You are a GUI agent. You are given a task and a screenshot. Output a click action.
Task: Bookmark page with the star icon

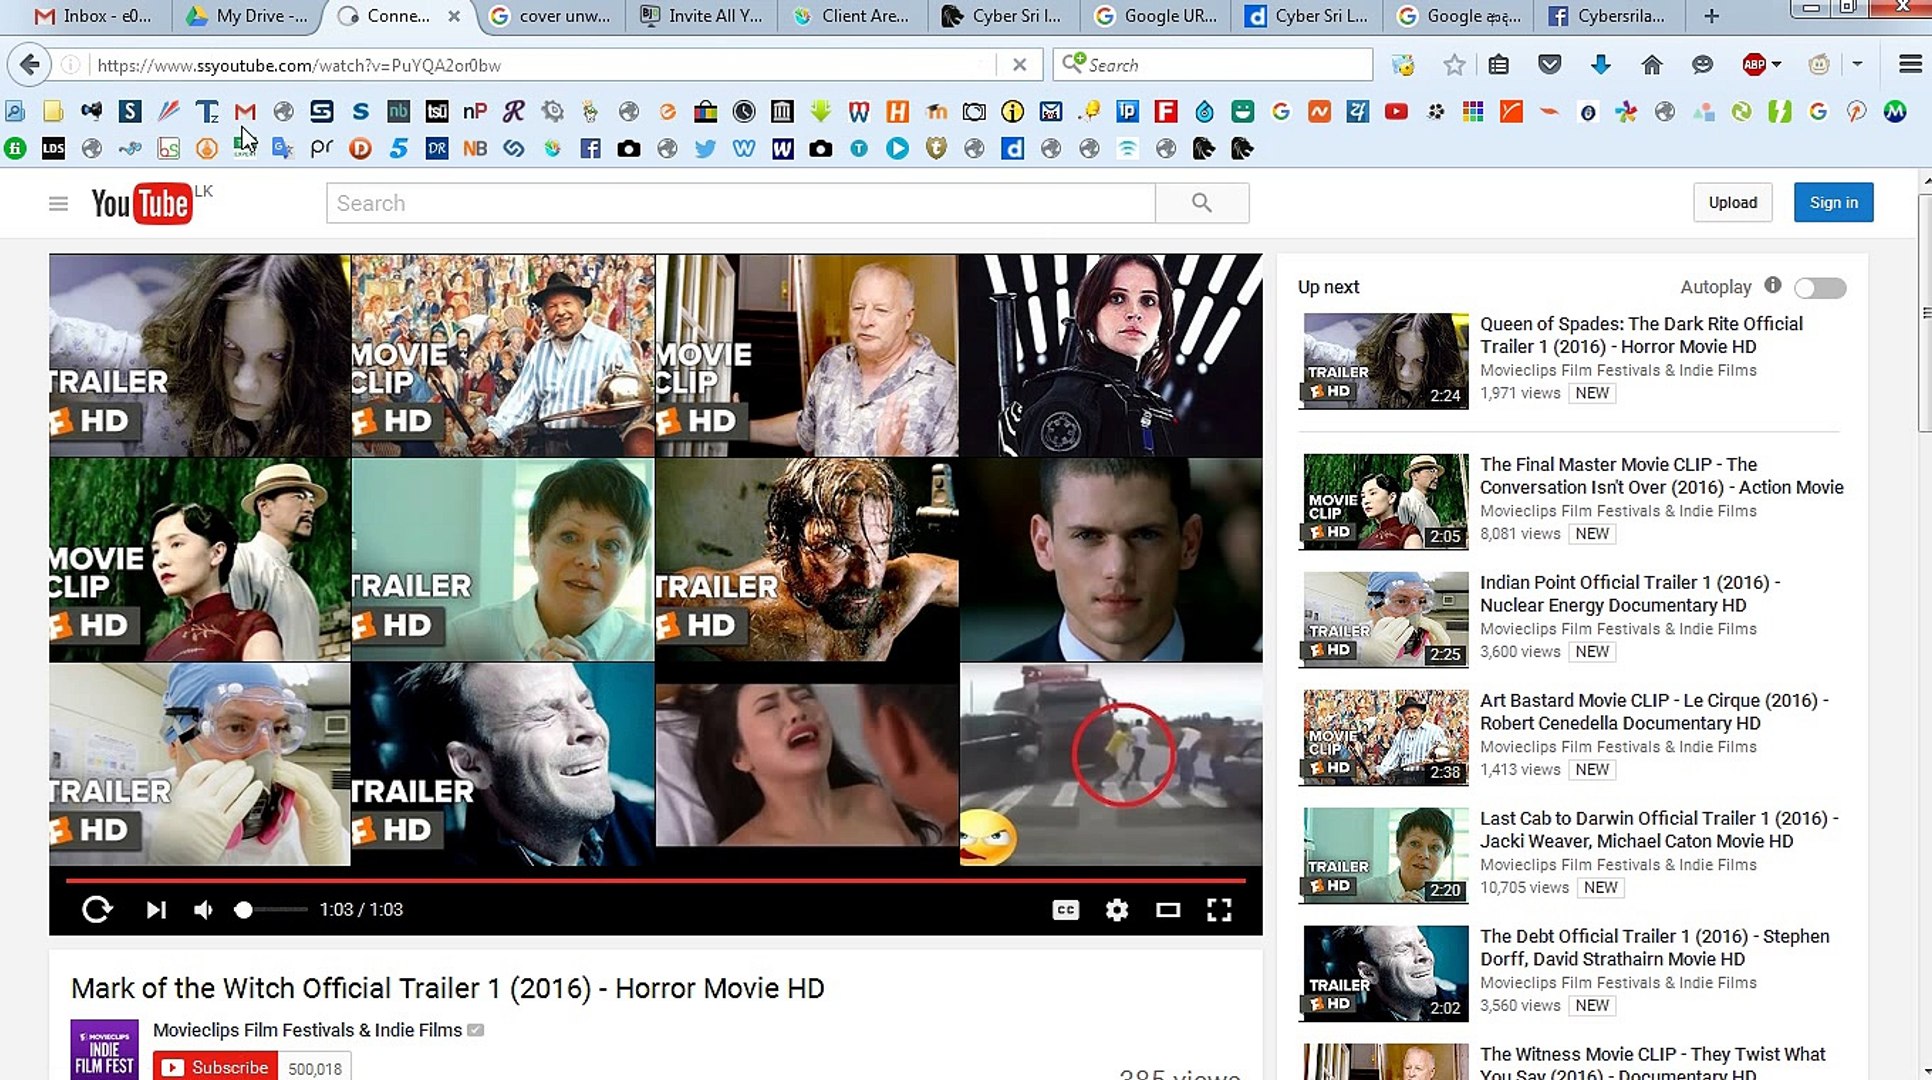pos(1454,65)
